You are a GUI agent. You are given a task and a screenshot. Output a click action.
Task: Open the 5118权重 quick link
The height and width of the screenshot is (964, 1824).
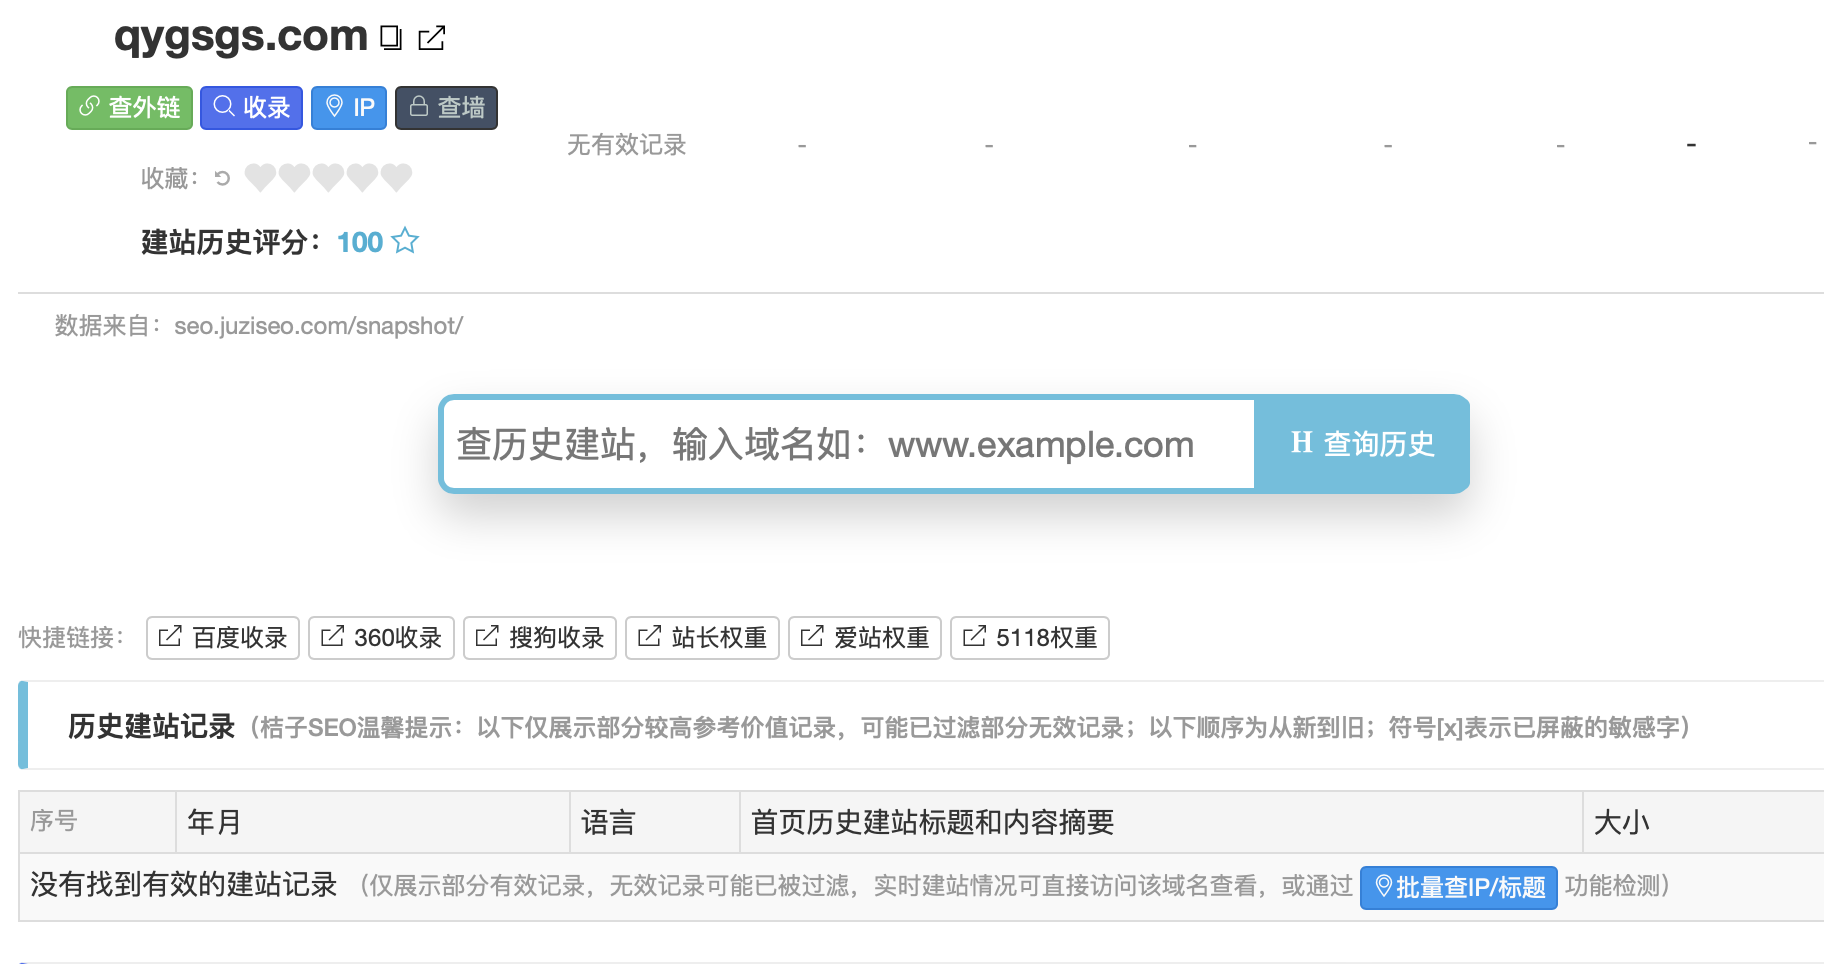pos(1030,638)
